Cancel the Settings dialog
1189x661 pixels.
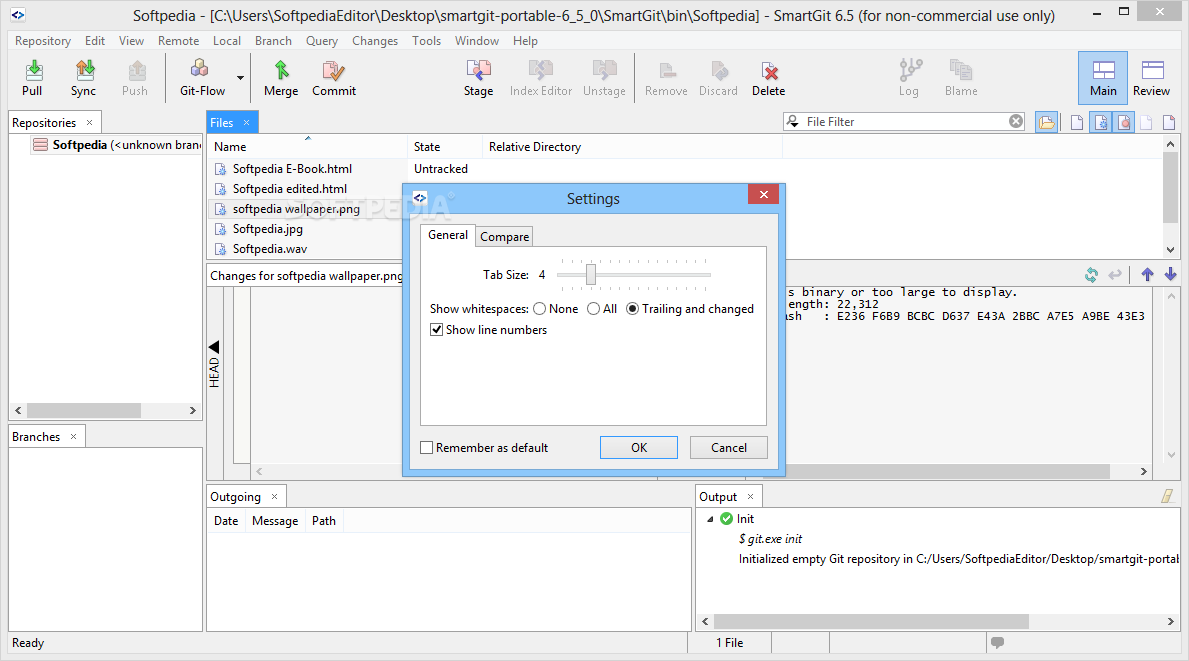click(x=729, y=448)
